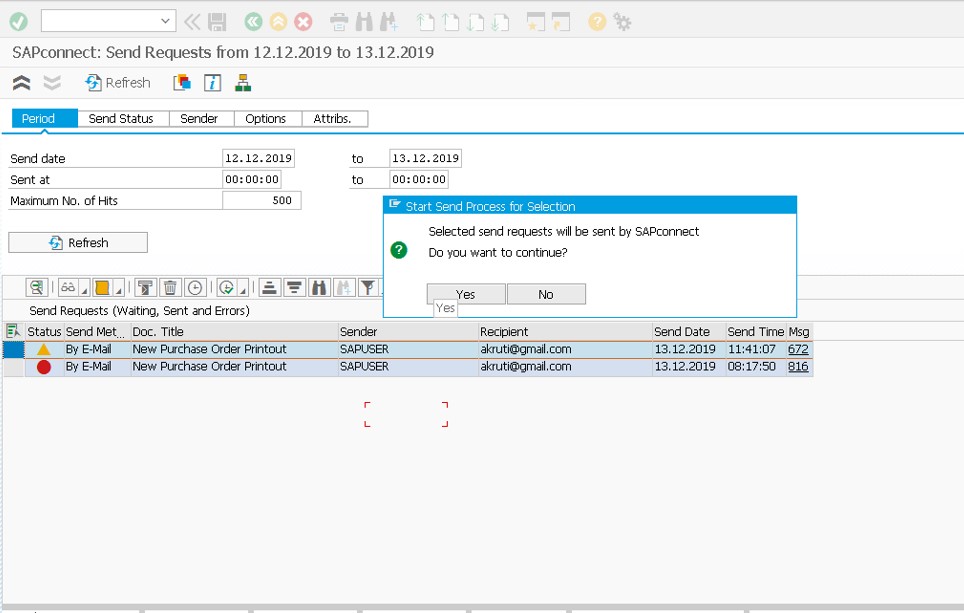
Task: Click the Recipient column header
Action: 565,331
